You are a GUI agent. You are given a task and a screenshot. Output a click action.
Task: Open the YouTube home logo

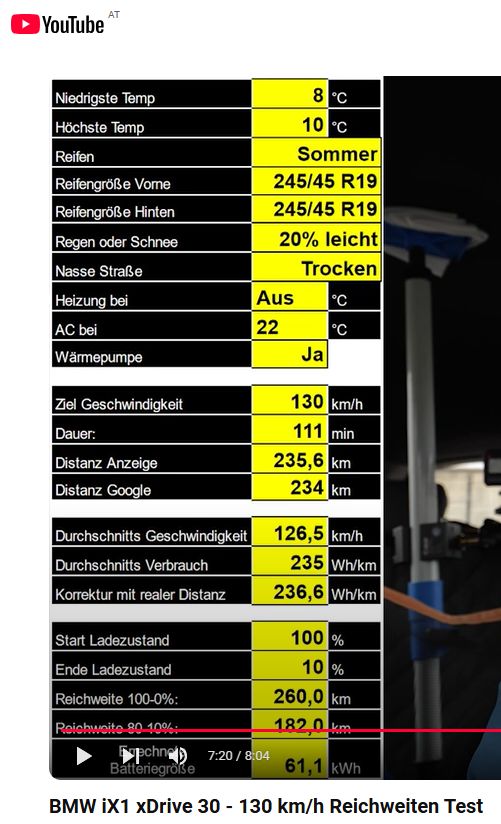point(58,24)
